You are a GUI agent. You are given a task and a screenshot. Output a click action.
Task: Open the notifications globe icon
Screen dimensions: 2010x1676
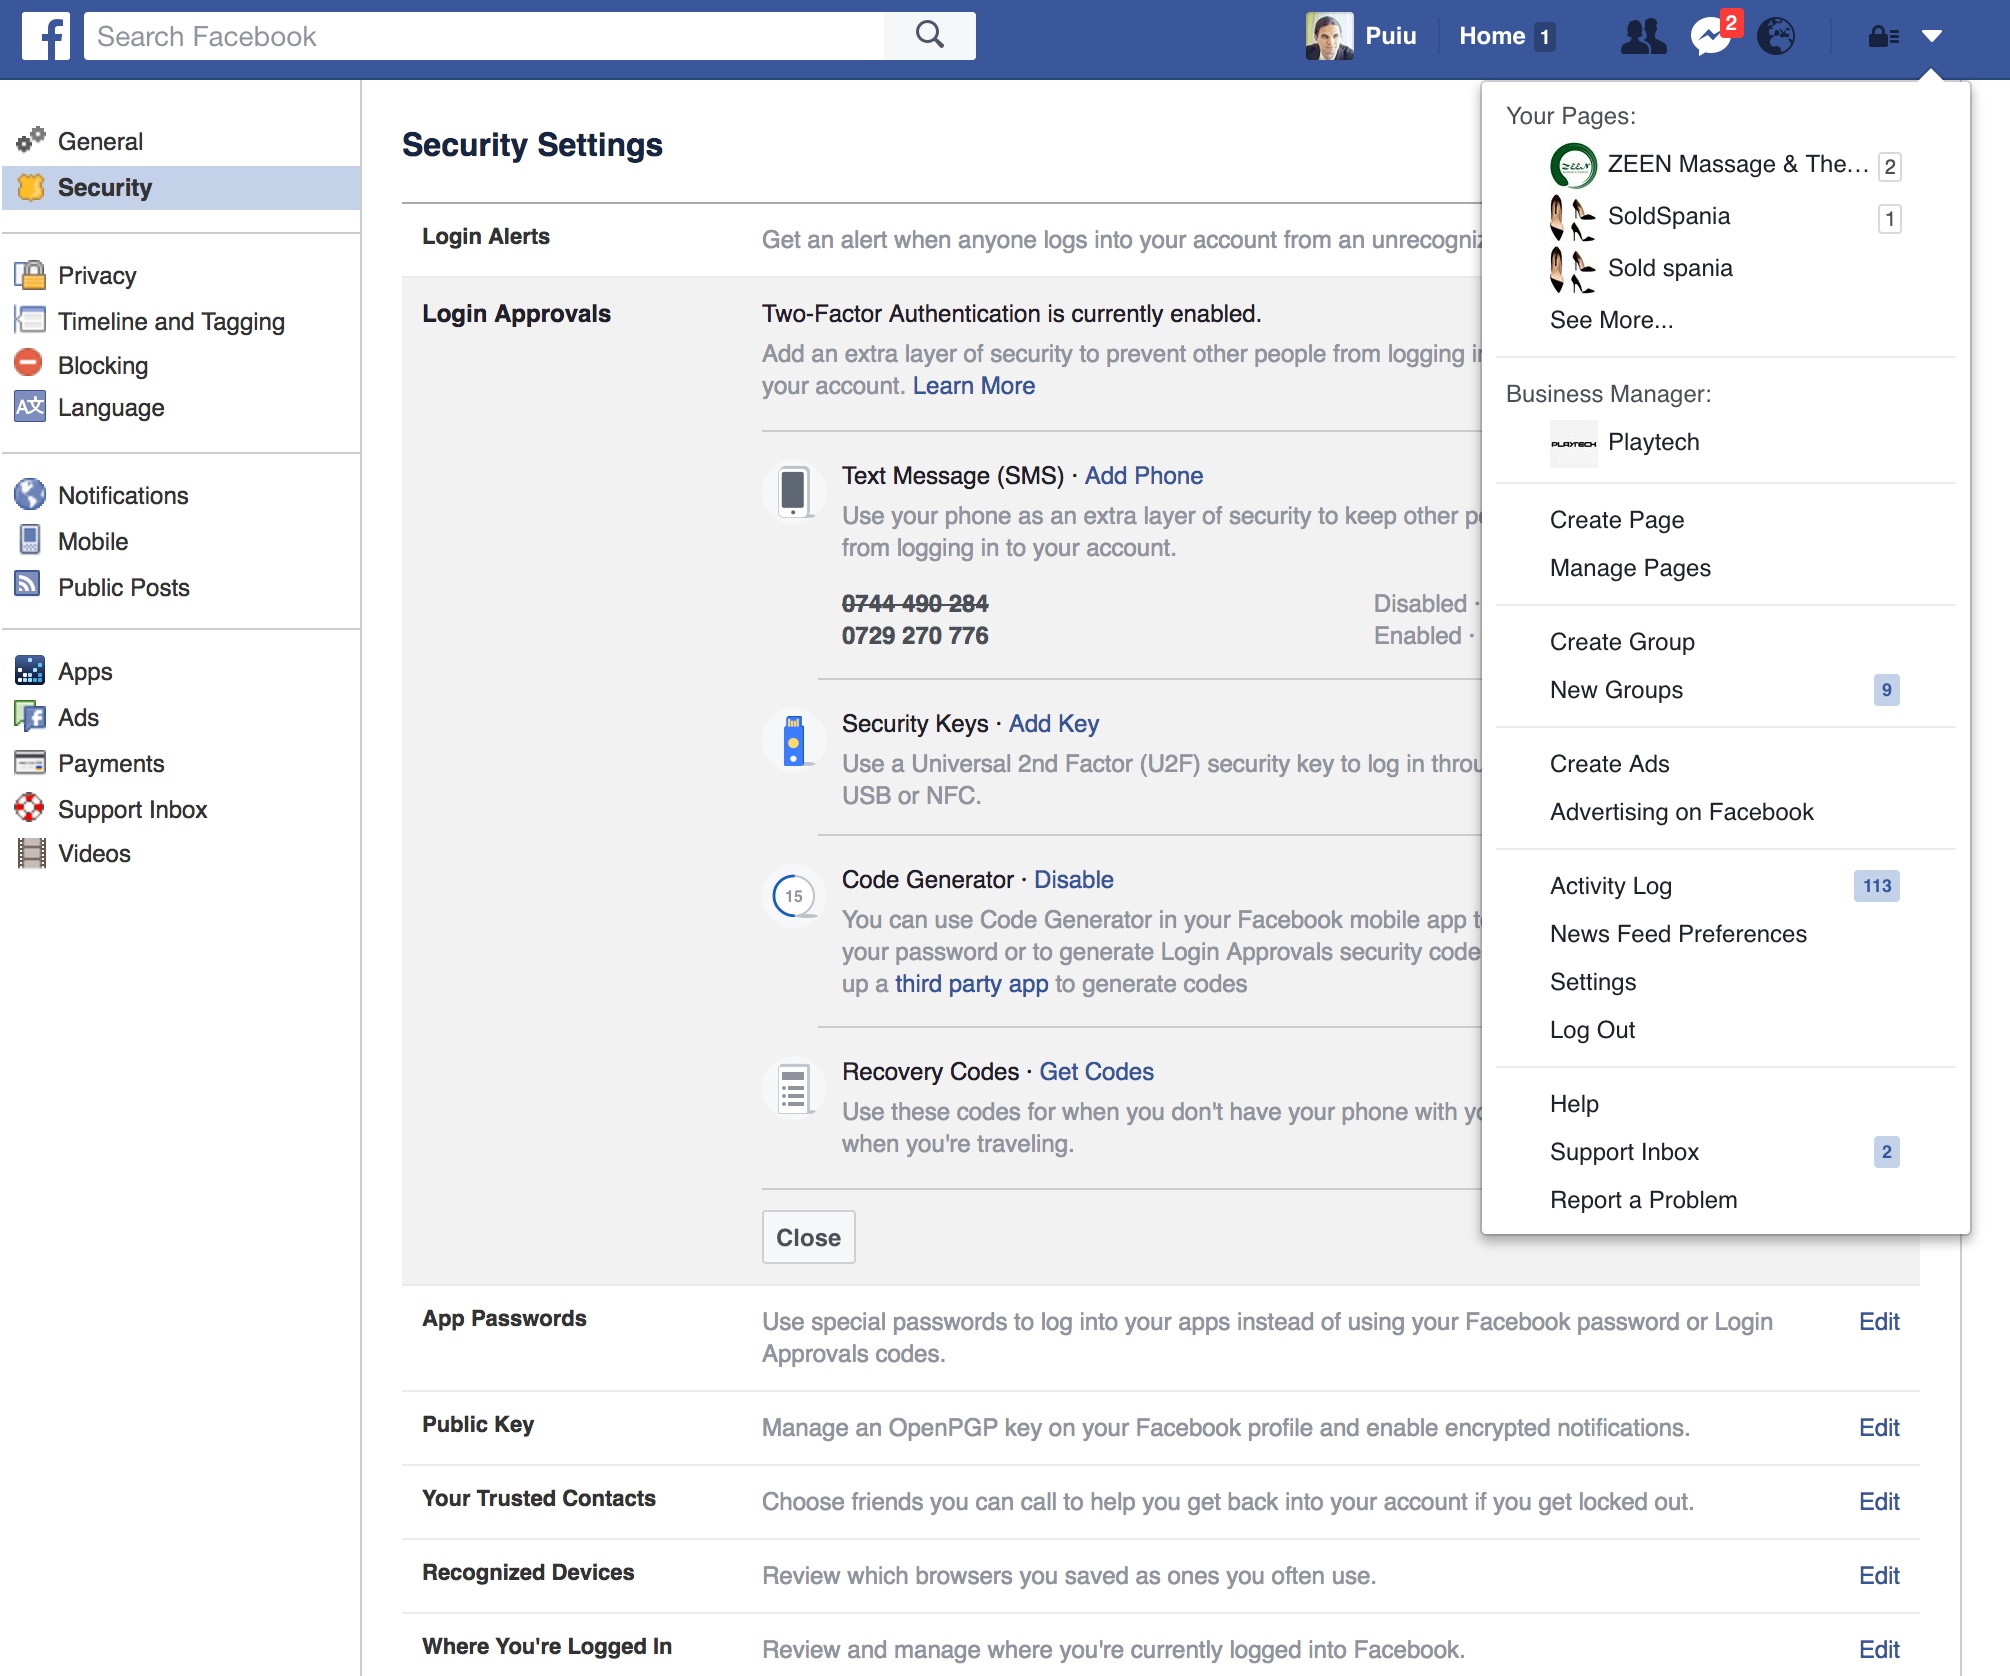point(1776,36)
